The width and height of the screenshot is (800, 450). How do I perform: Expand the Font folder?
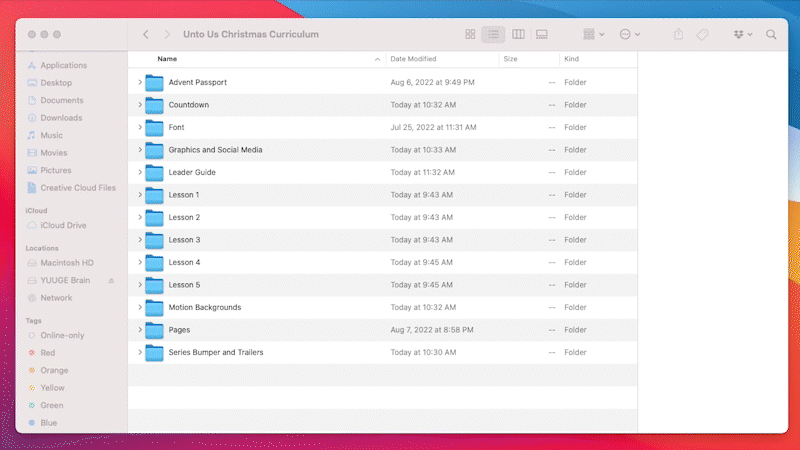(140, 127)
